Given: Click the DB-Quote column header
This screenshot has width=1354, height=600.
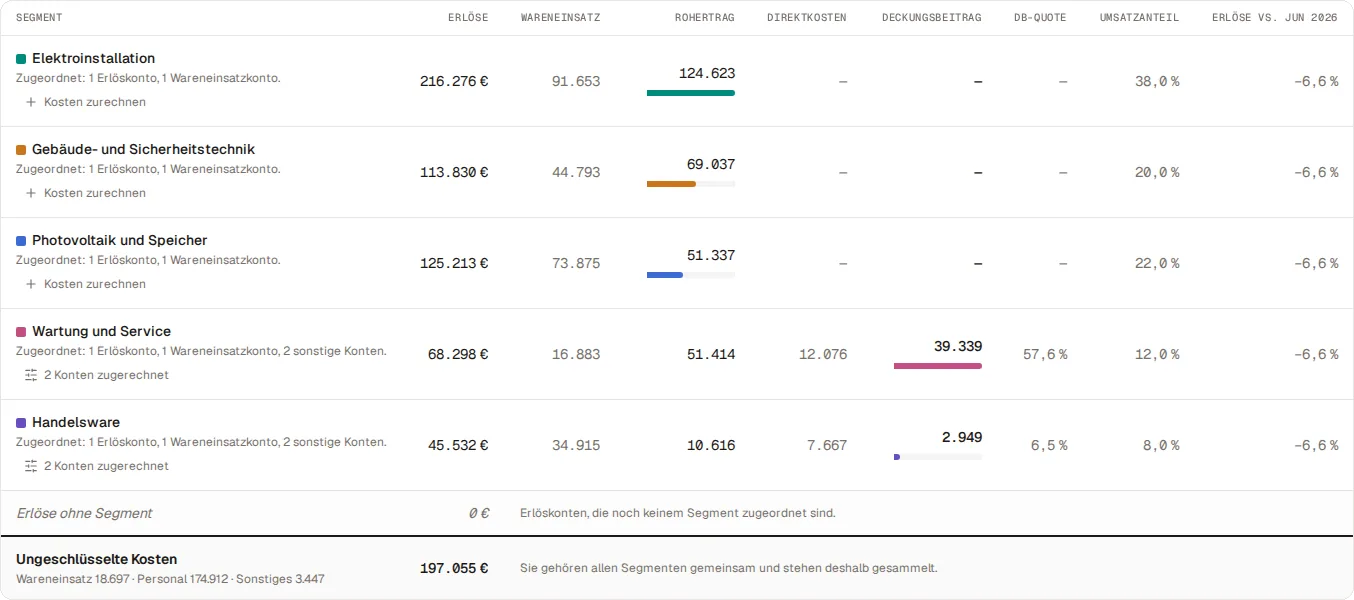Looking at the screenshot, I should click(1040, 17).
